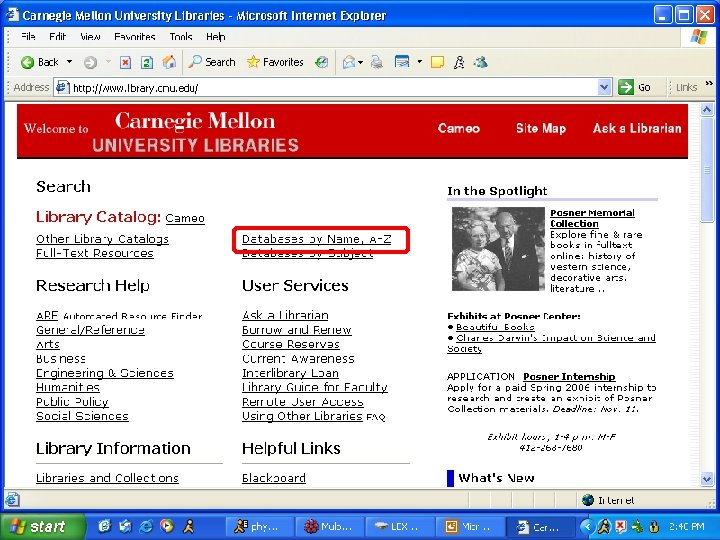This screenshot has height=540, width=720.
Task: Click the History clock icon
Action: coord(321,62)
